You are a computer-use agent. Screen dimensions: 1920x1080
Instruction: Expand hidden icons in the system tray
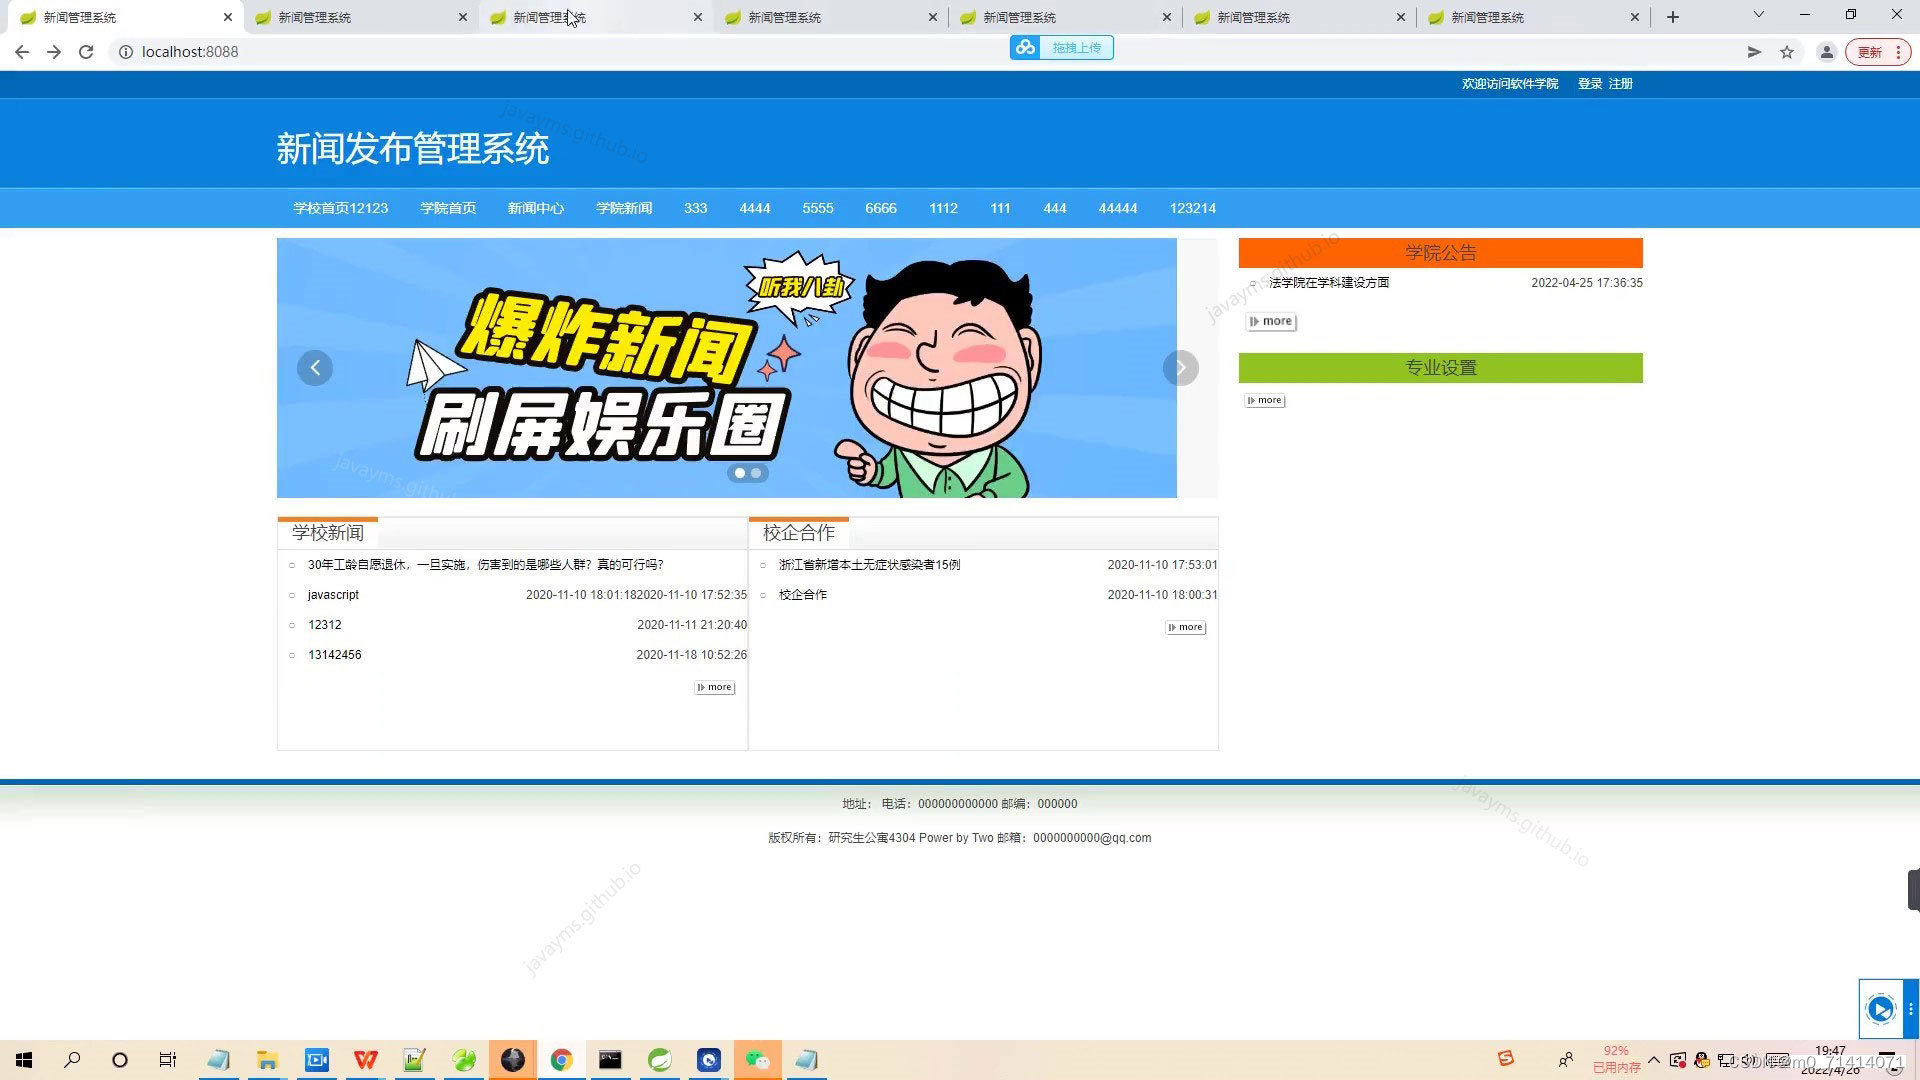pyautogui.click(x=1654, y=1059)
